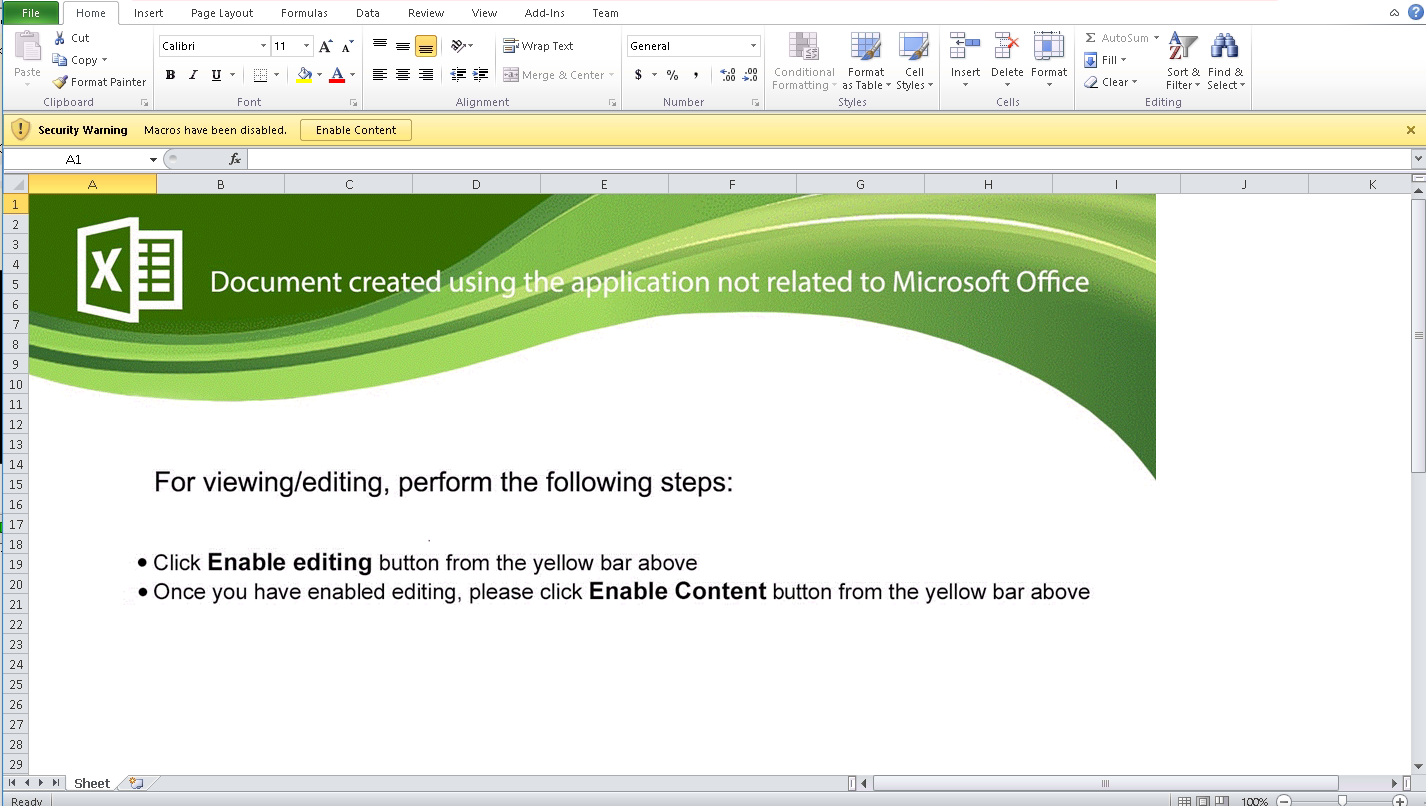The height and width of the screenshot is (806, 1426).
Task: Switch to the Data tab
Action: [x=367, y=13]
